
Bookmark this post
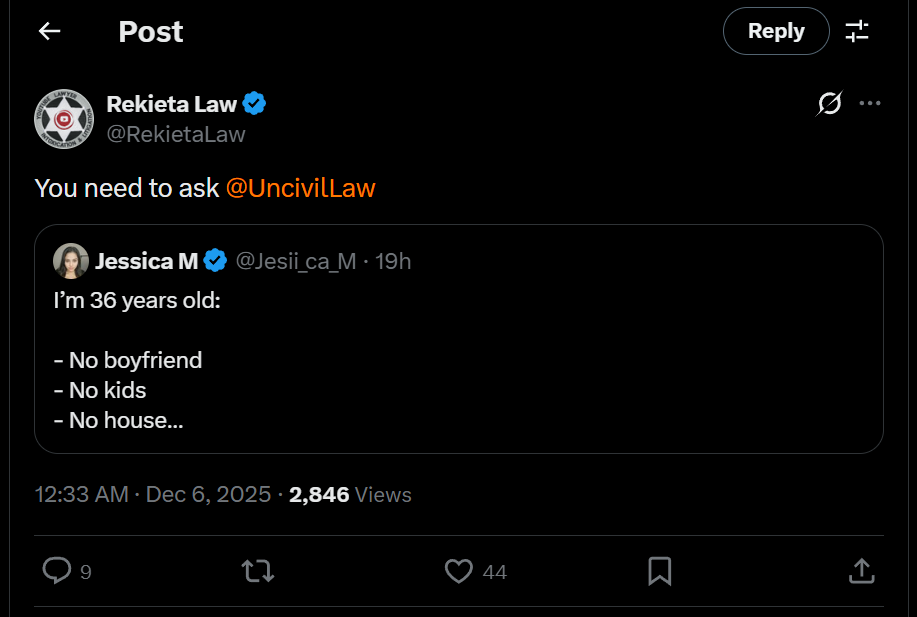point(660,571)
